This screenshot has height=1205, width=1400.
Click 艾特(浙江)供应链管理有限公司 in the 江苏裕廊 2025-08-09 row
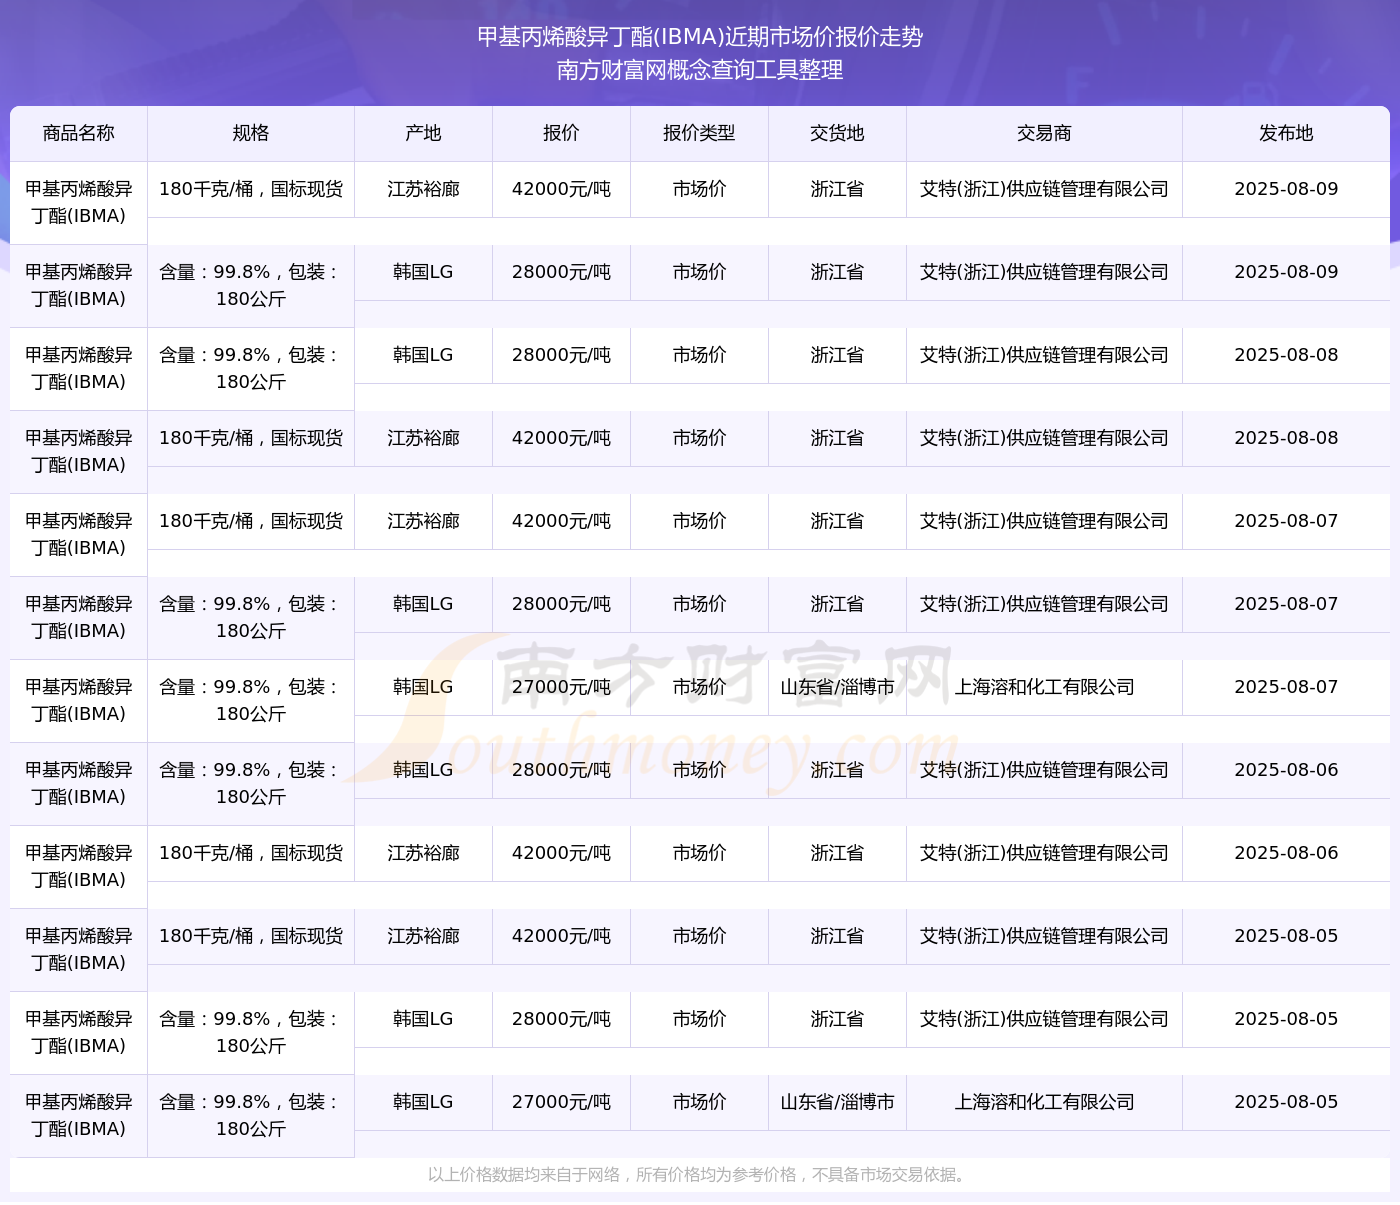point(1044,189)
